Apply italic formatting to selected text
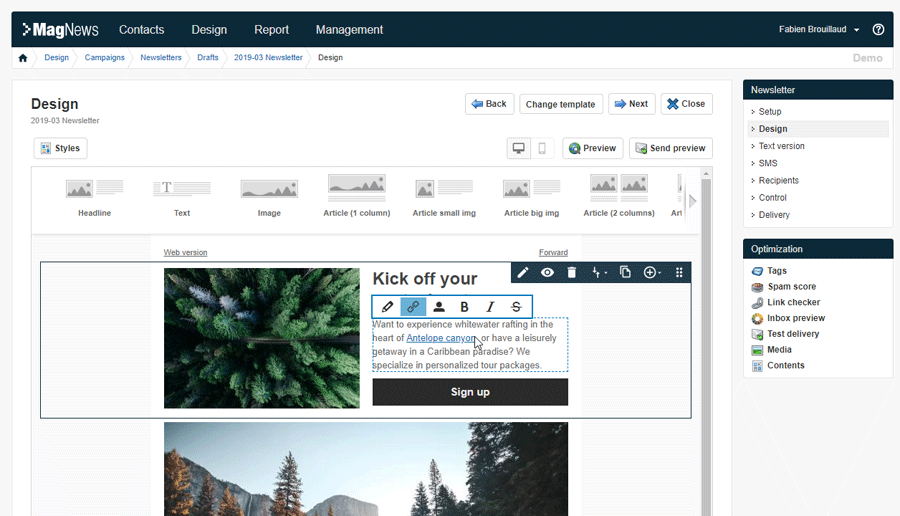This screenshot has height=516, width=900. 490,307
